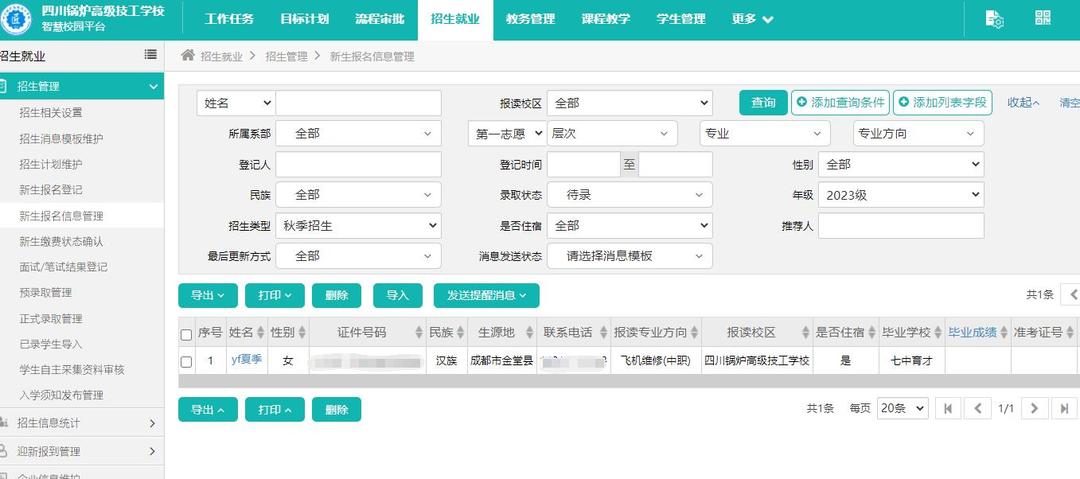
Task: Open the QR code icon in header
Action: click(x=1043, y=19)
